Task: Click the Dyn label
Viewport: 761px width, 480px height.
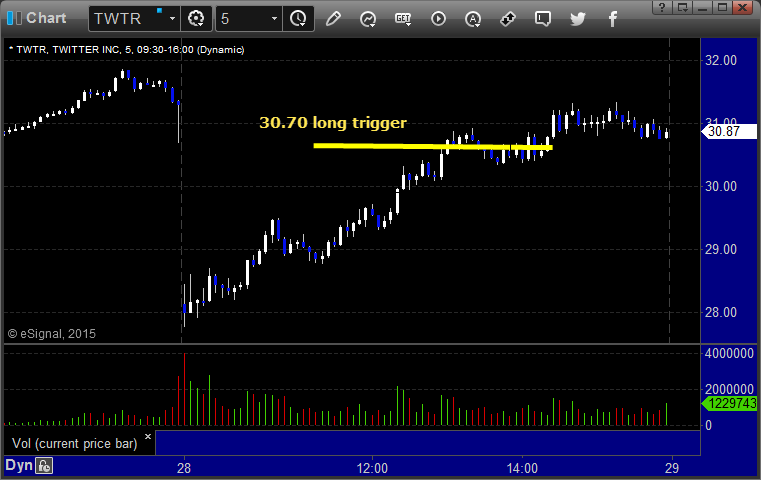Action: (x=18, y=465)
